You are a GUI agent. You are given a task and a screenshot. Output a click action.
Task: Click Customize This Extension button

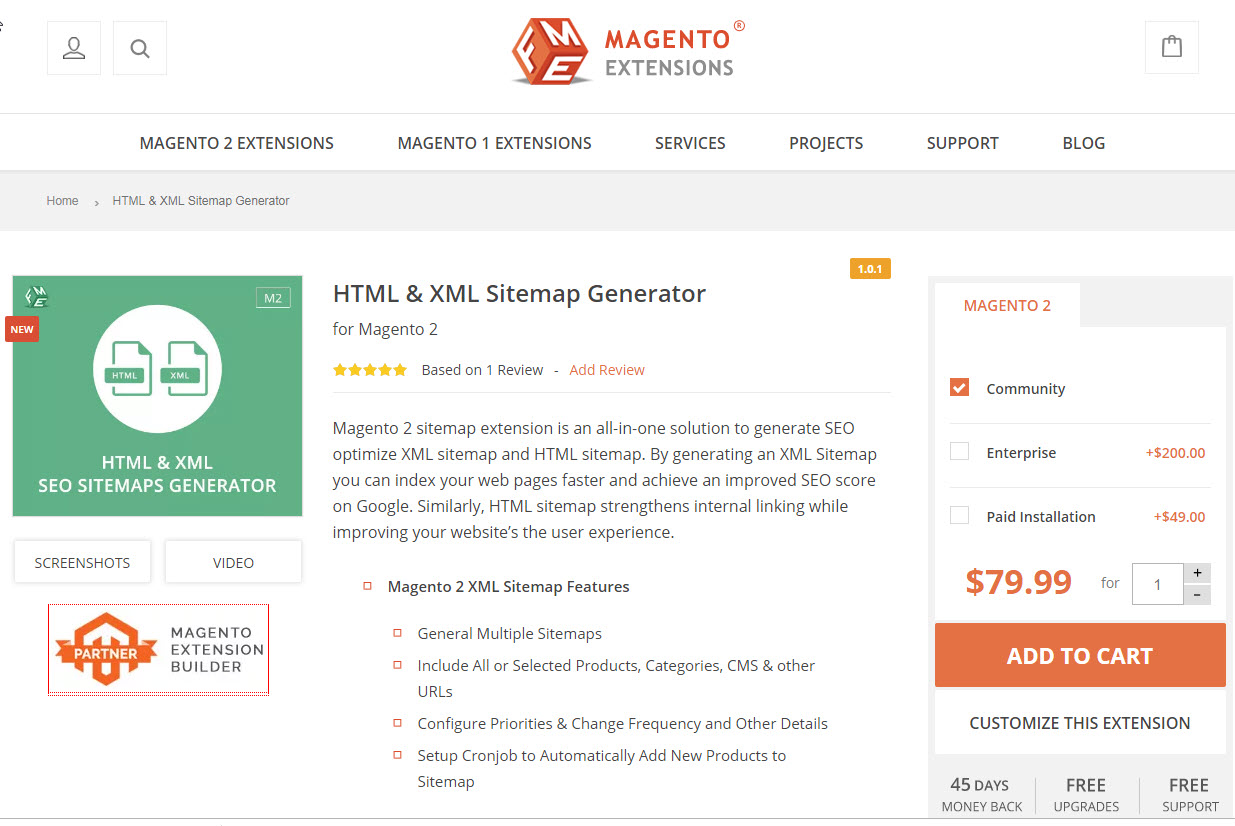[1080, 723]
